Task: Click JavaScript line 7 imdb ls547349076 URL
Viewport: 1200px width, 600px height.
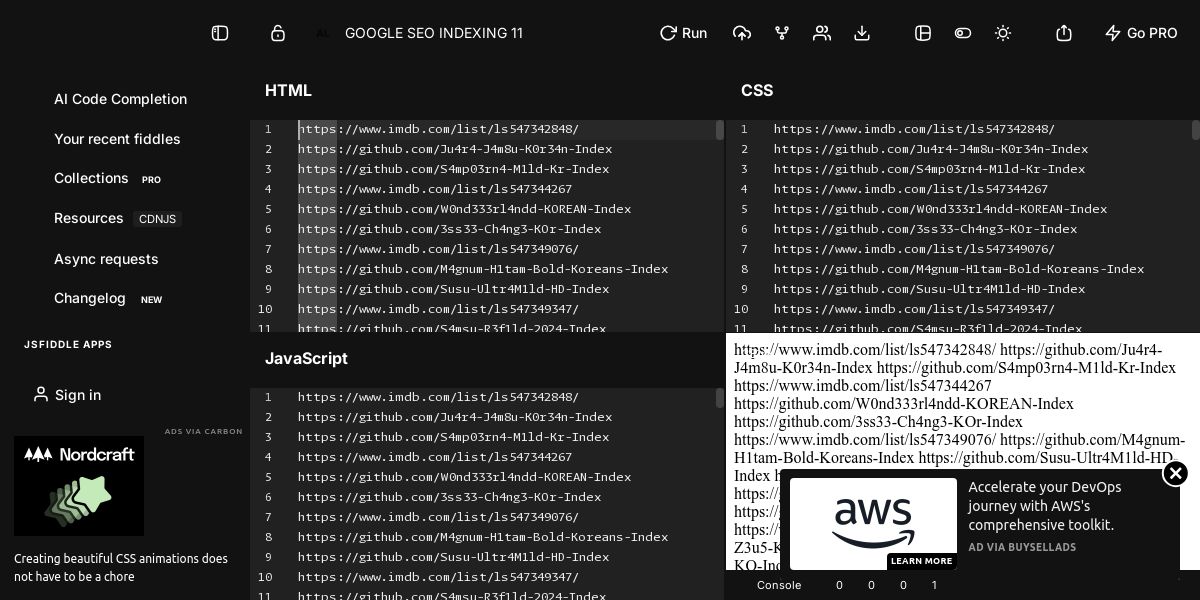Action: point(438,517)
